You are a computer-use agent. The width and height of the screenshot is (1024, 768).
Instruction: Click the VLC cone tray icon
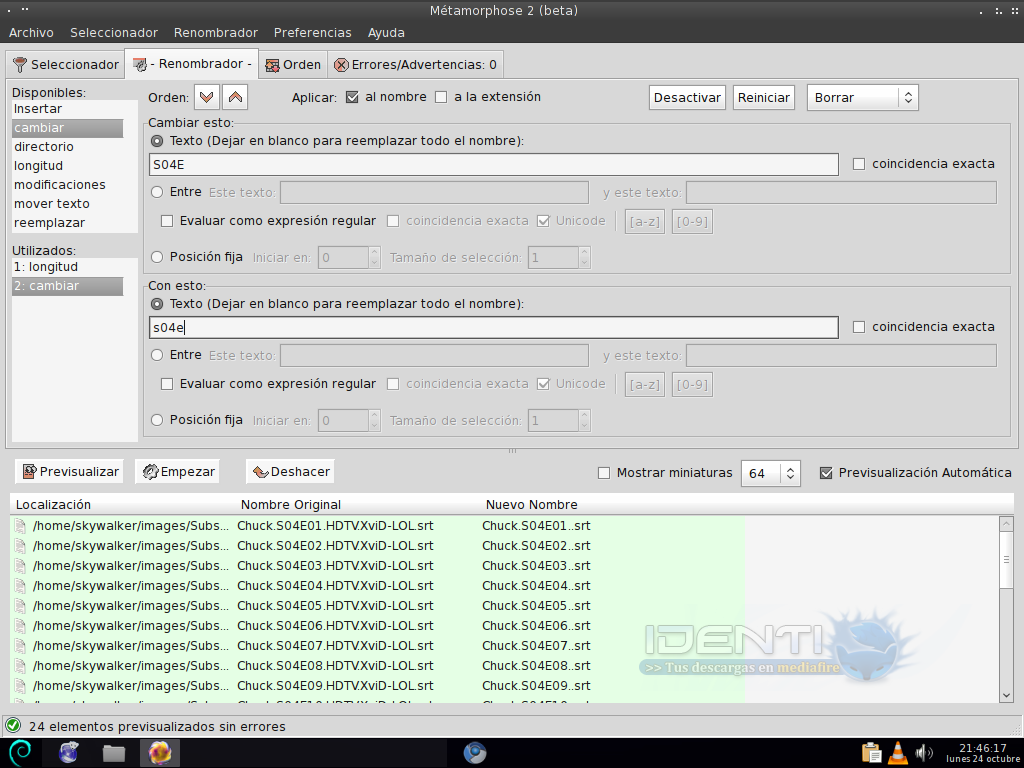tap(898, 753)
